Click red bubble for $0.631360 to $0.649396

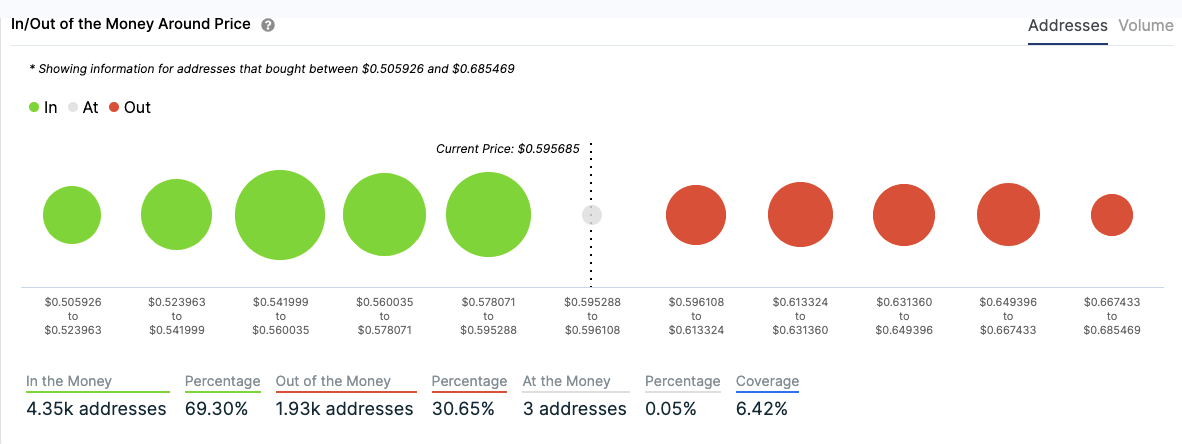click(904, 215)
